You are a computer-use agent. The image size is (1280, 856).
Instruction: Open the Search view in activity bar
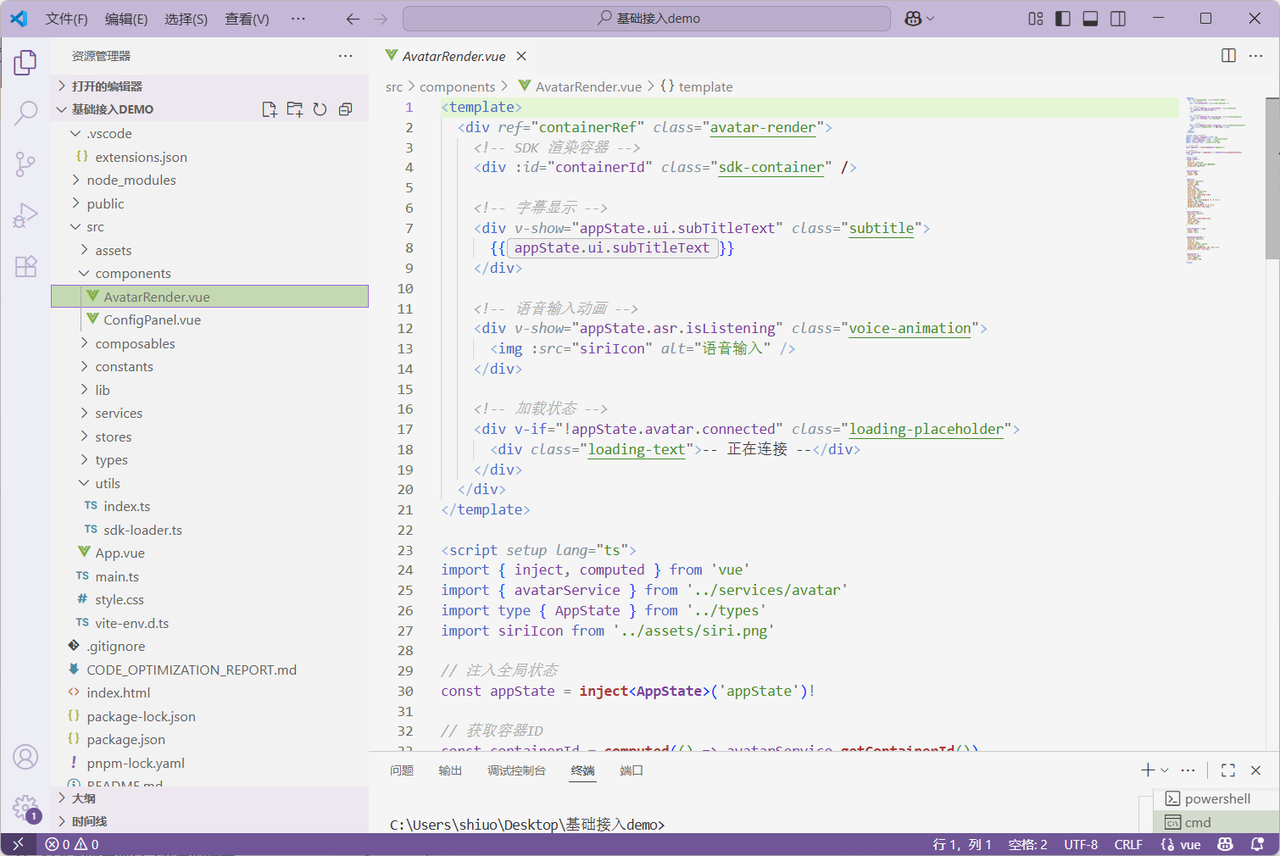coord(26,113)
